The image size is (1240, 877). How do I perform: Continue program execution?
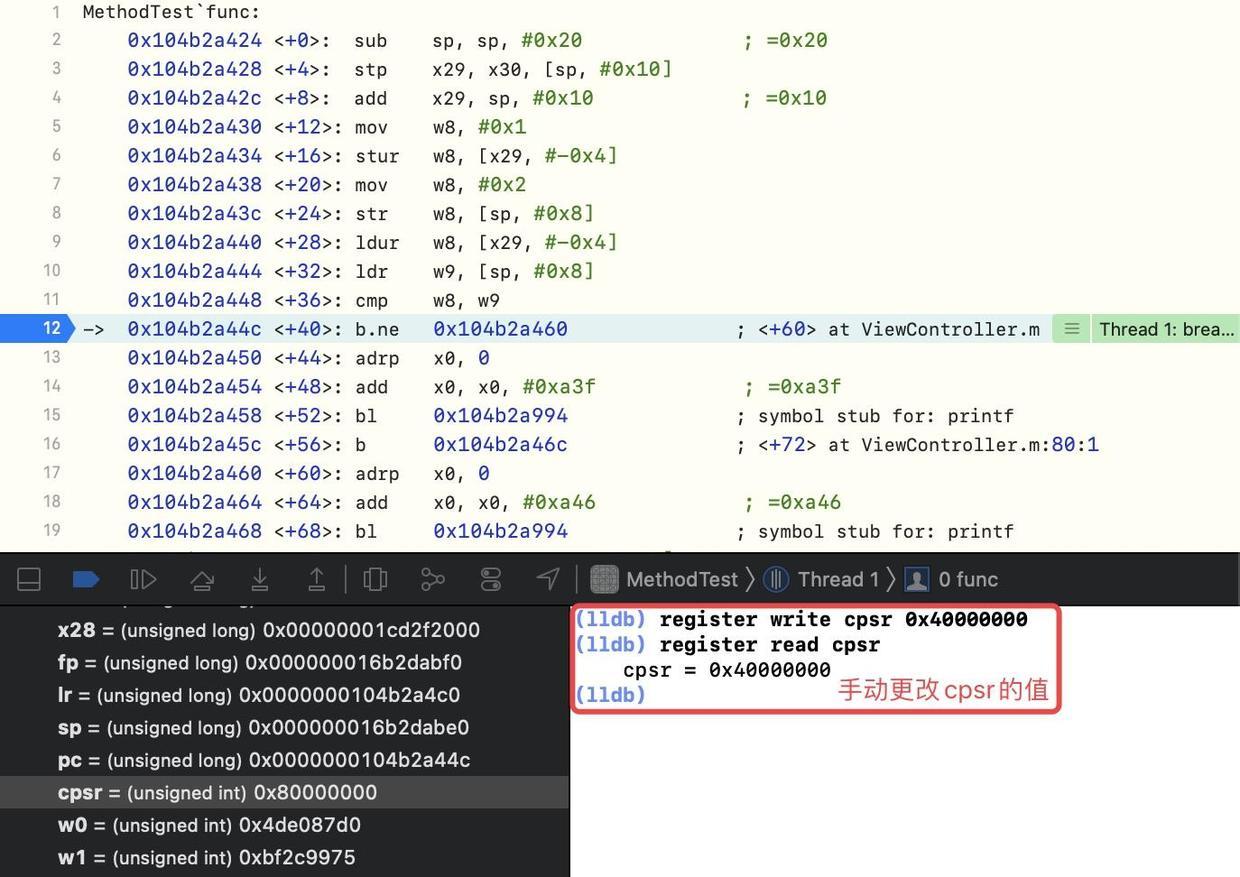point(143,579)
